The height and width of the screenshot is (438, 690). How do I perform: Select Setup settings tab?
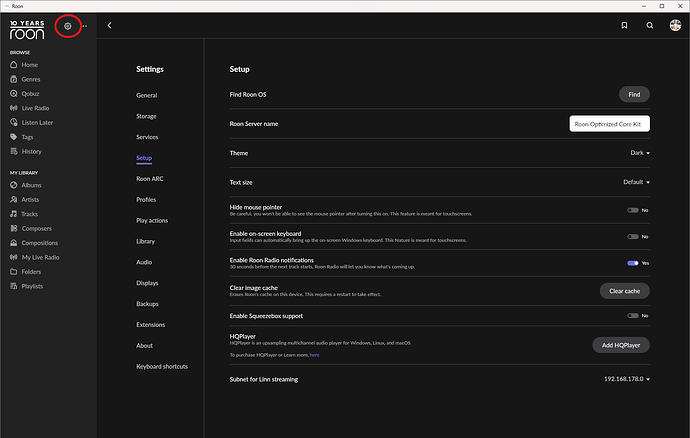tap(144, 158)
